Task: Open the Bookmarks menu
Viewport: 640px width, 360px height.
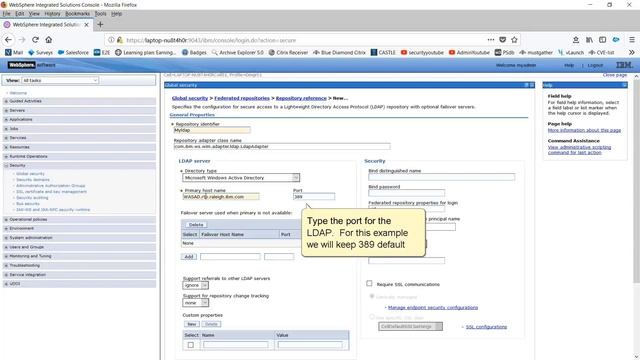Action: click(77, 13)
